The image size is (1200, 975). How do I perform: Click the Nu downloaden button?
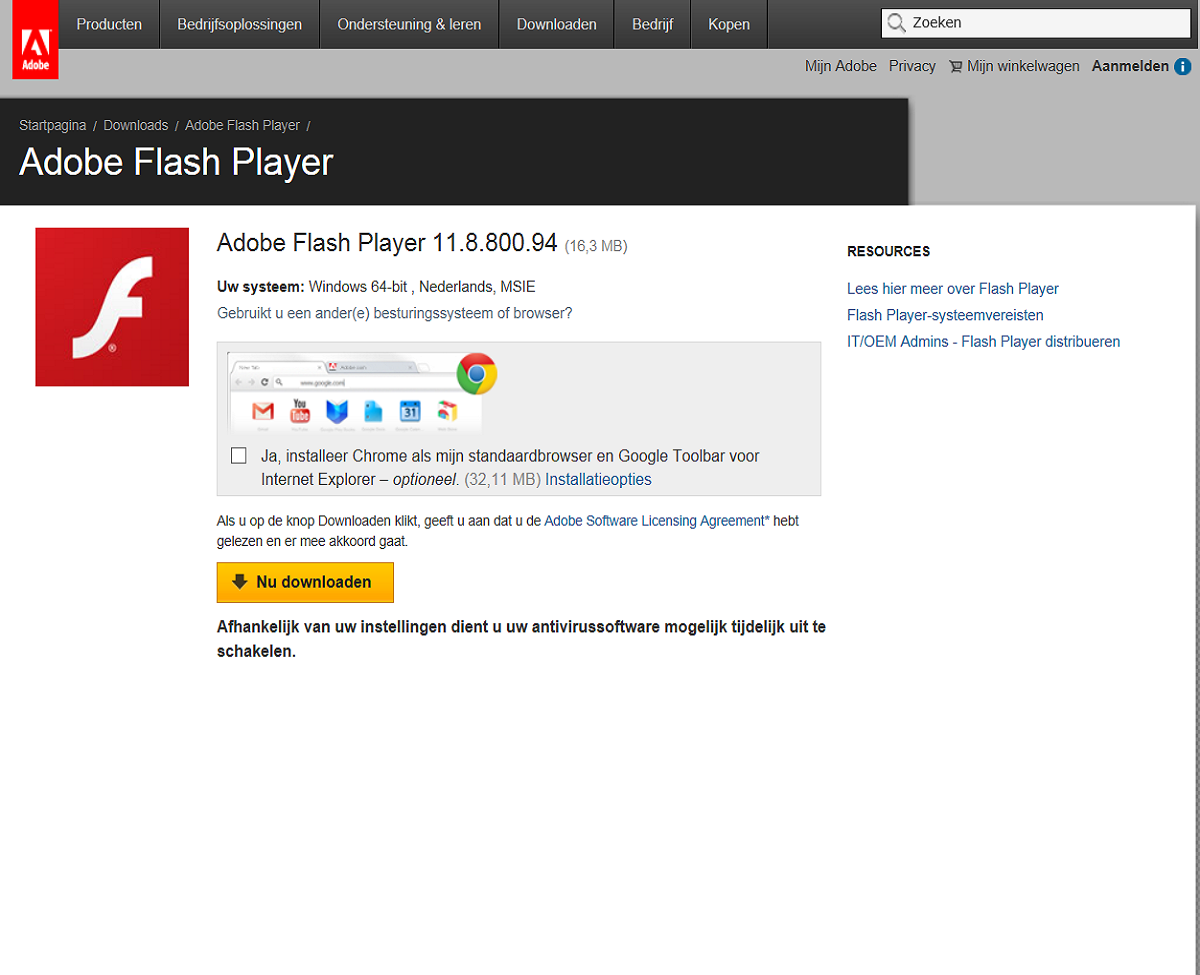point(305,582)
